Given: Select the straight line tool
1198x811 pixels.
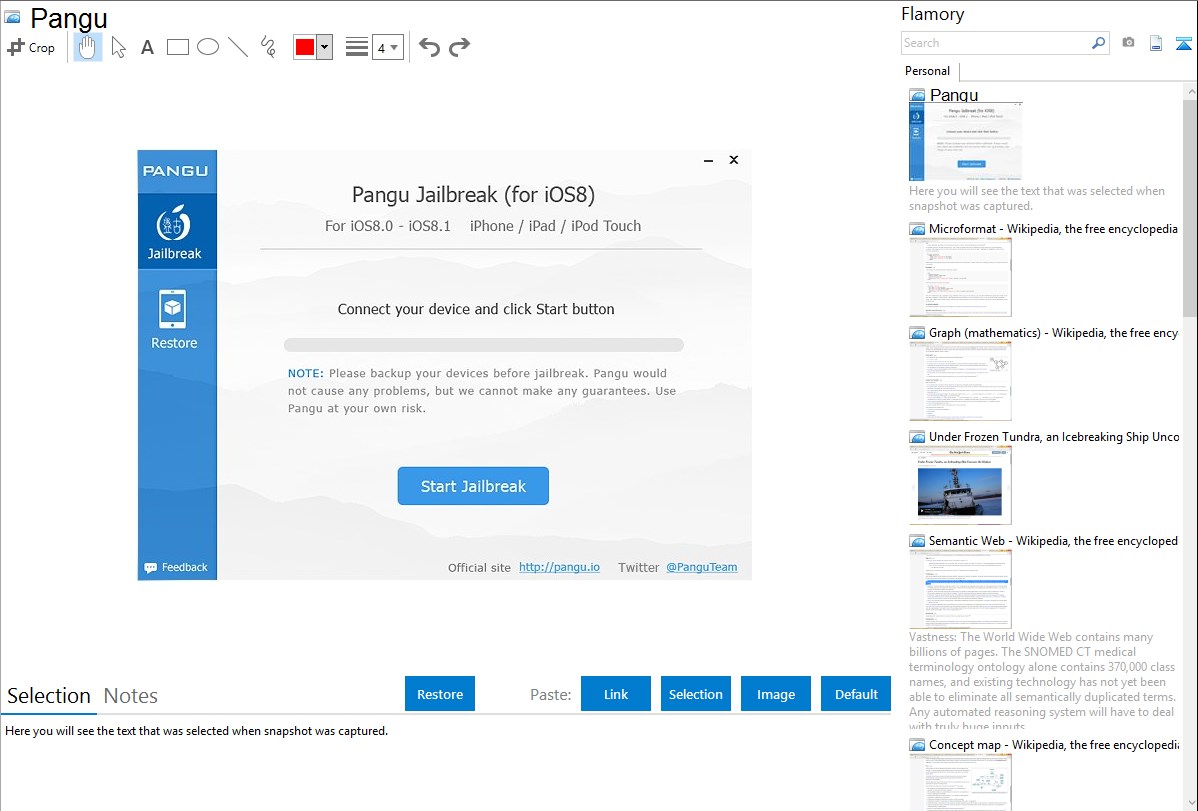Looking at the screenshot, I should click(x=238, y=47).
